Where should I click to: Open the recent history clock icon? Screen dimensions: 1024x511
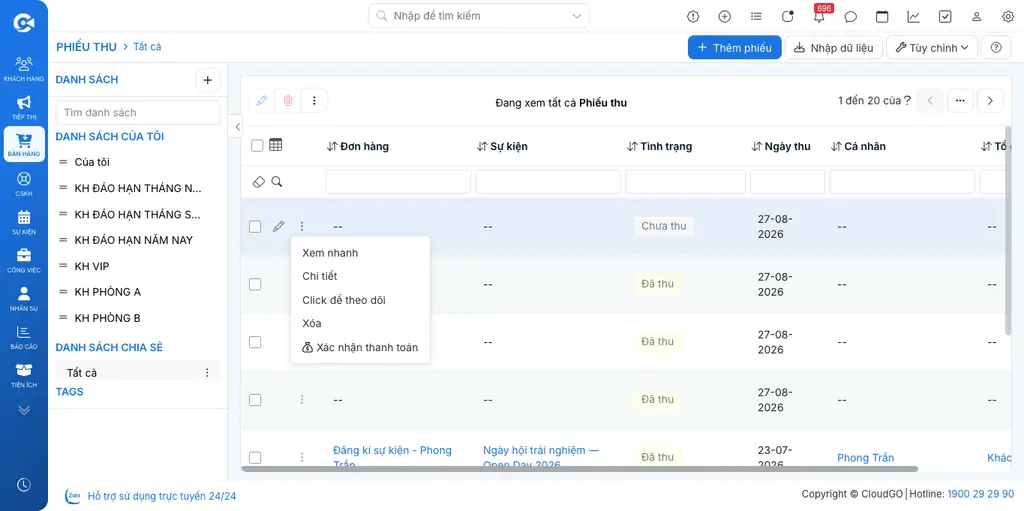click(x=24, y=485)
